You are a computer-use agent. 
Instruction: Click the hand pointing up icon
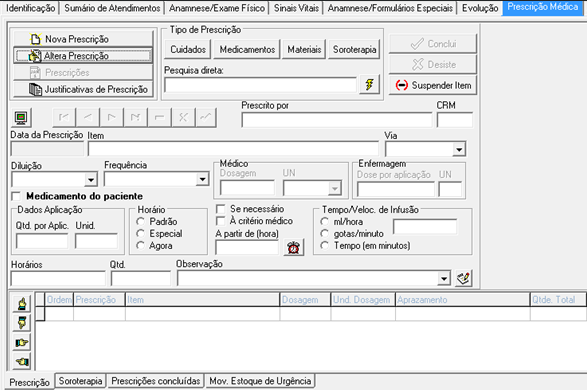[22, 303]
